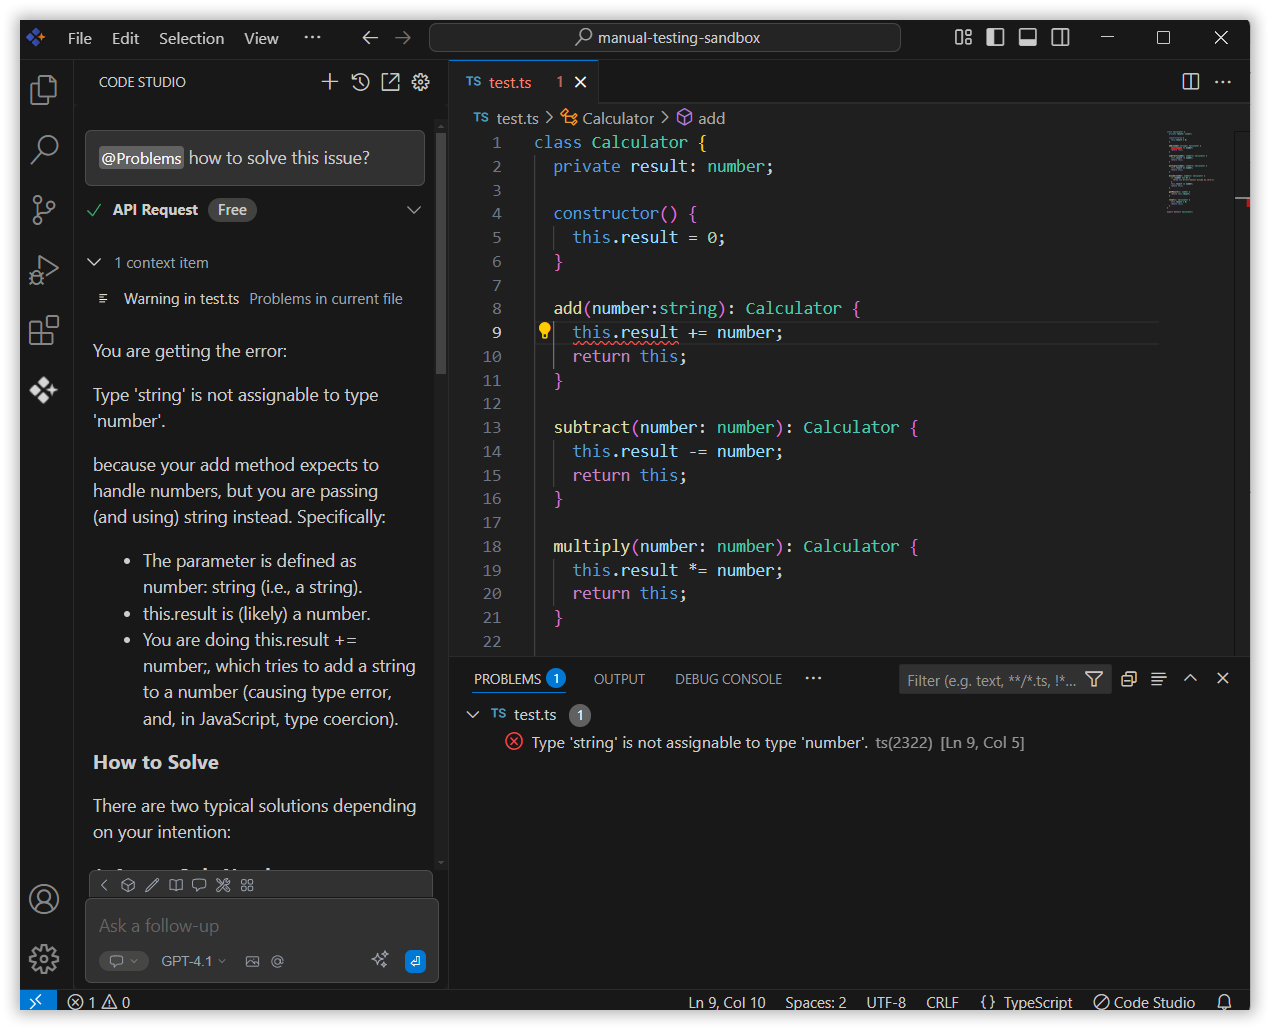Click the lightbulb quick fix icon
This screenshot has width=1271, height=1030.
pos(545,331)
